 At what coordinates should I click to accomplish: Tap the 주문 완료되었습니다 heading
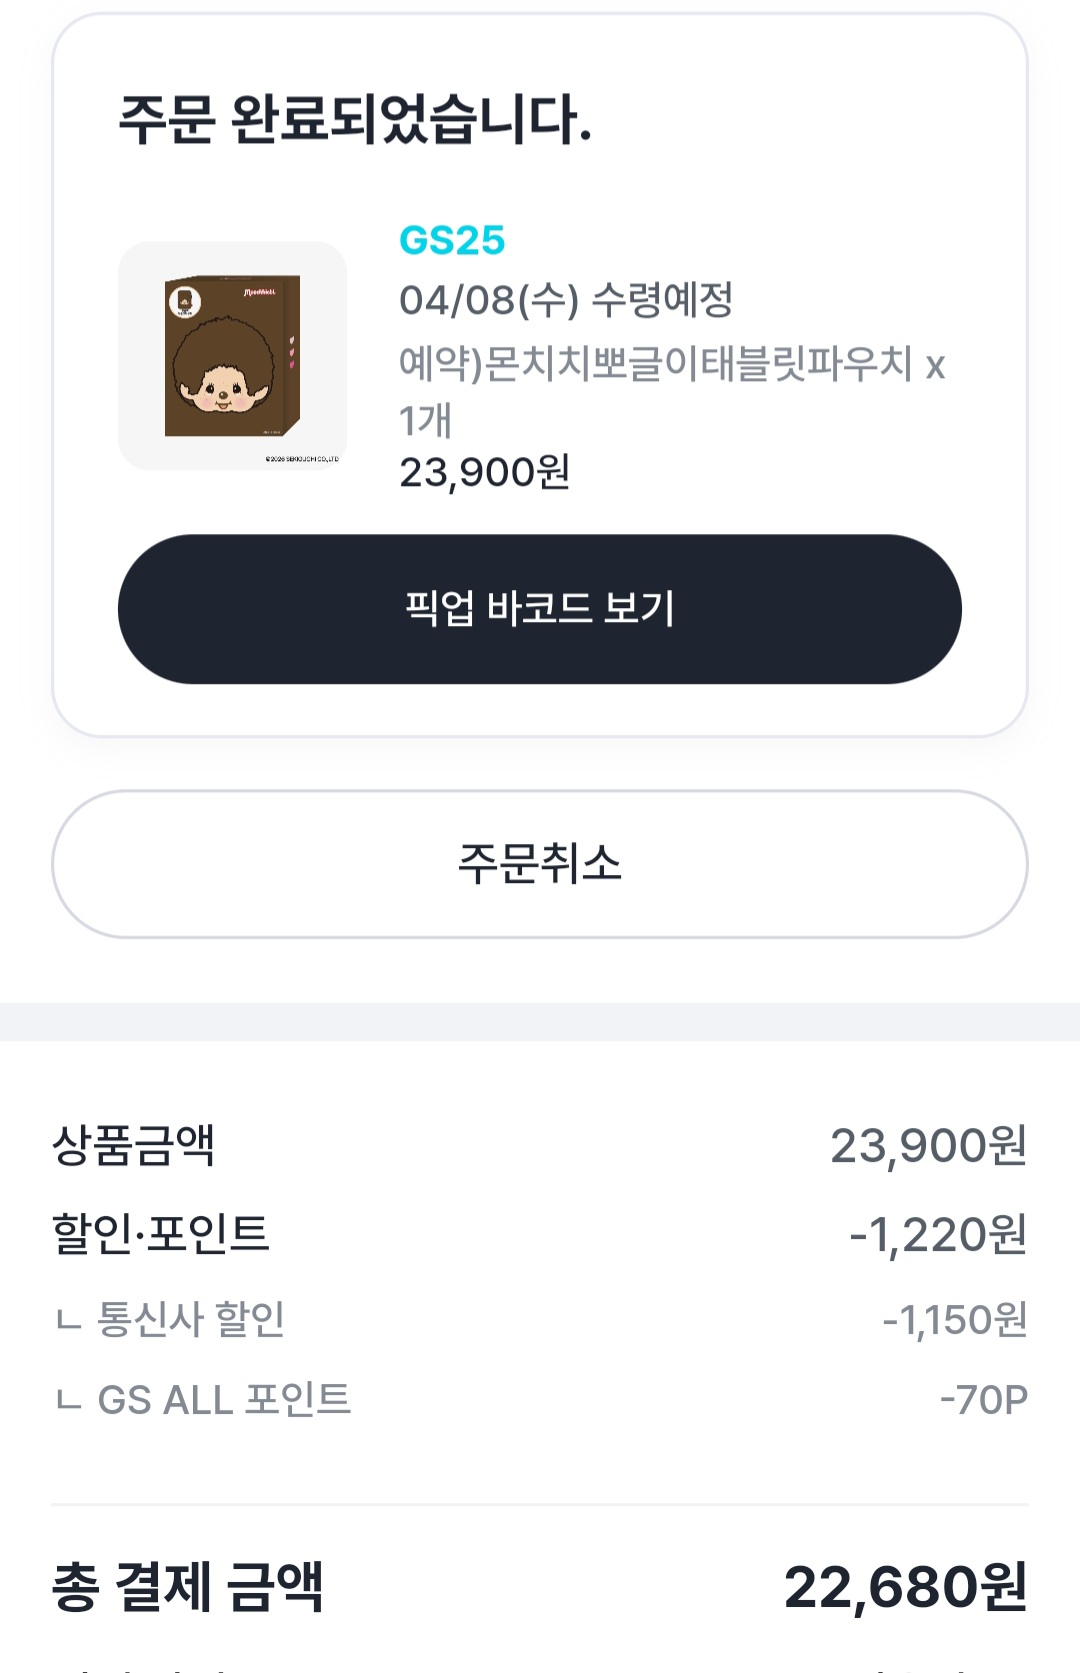355,119
